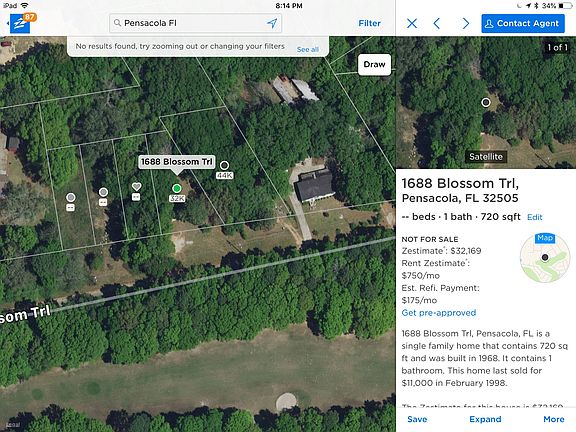
Task: Tap the heart saved-home marker
Action: coord(136,187)
